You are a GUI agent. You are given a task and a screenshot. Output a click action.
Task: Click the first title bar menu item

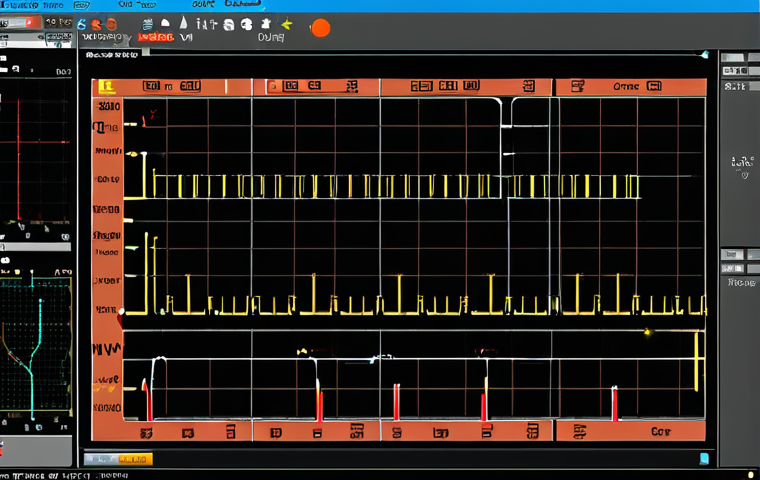click(x=32, y=5)
